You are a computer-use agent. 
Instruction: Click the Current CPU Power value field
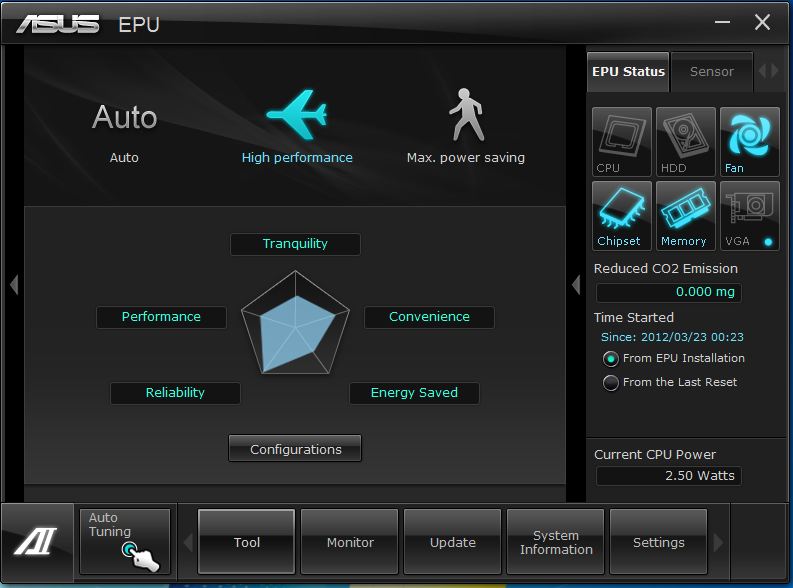coord(669,476)
